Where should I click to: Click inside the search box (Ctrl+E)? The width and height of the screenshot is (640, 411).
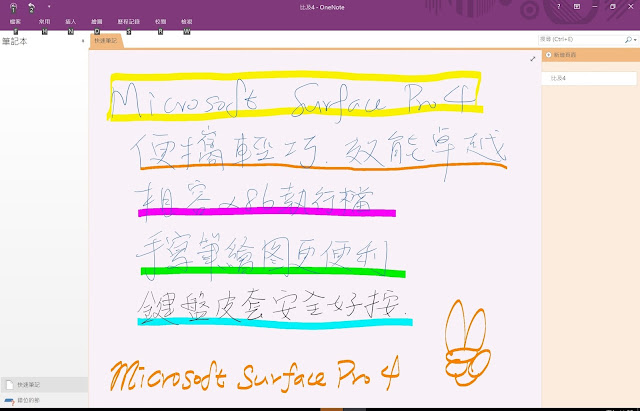click(x=581, y=40)
